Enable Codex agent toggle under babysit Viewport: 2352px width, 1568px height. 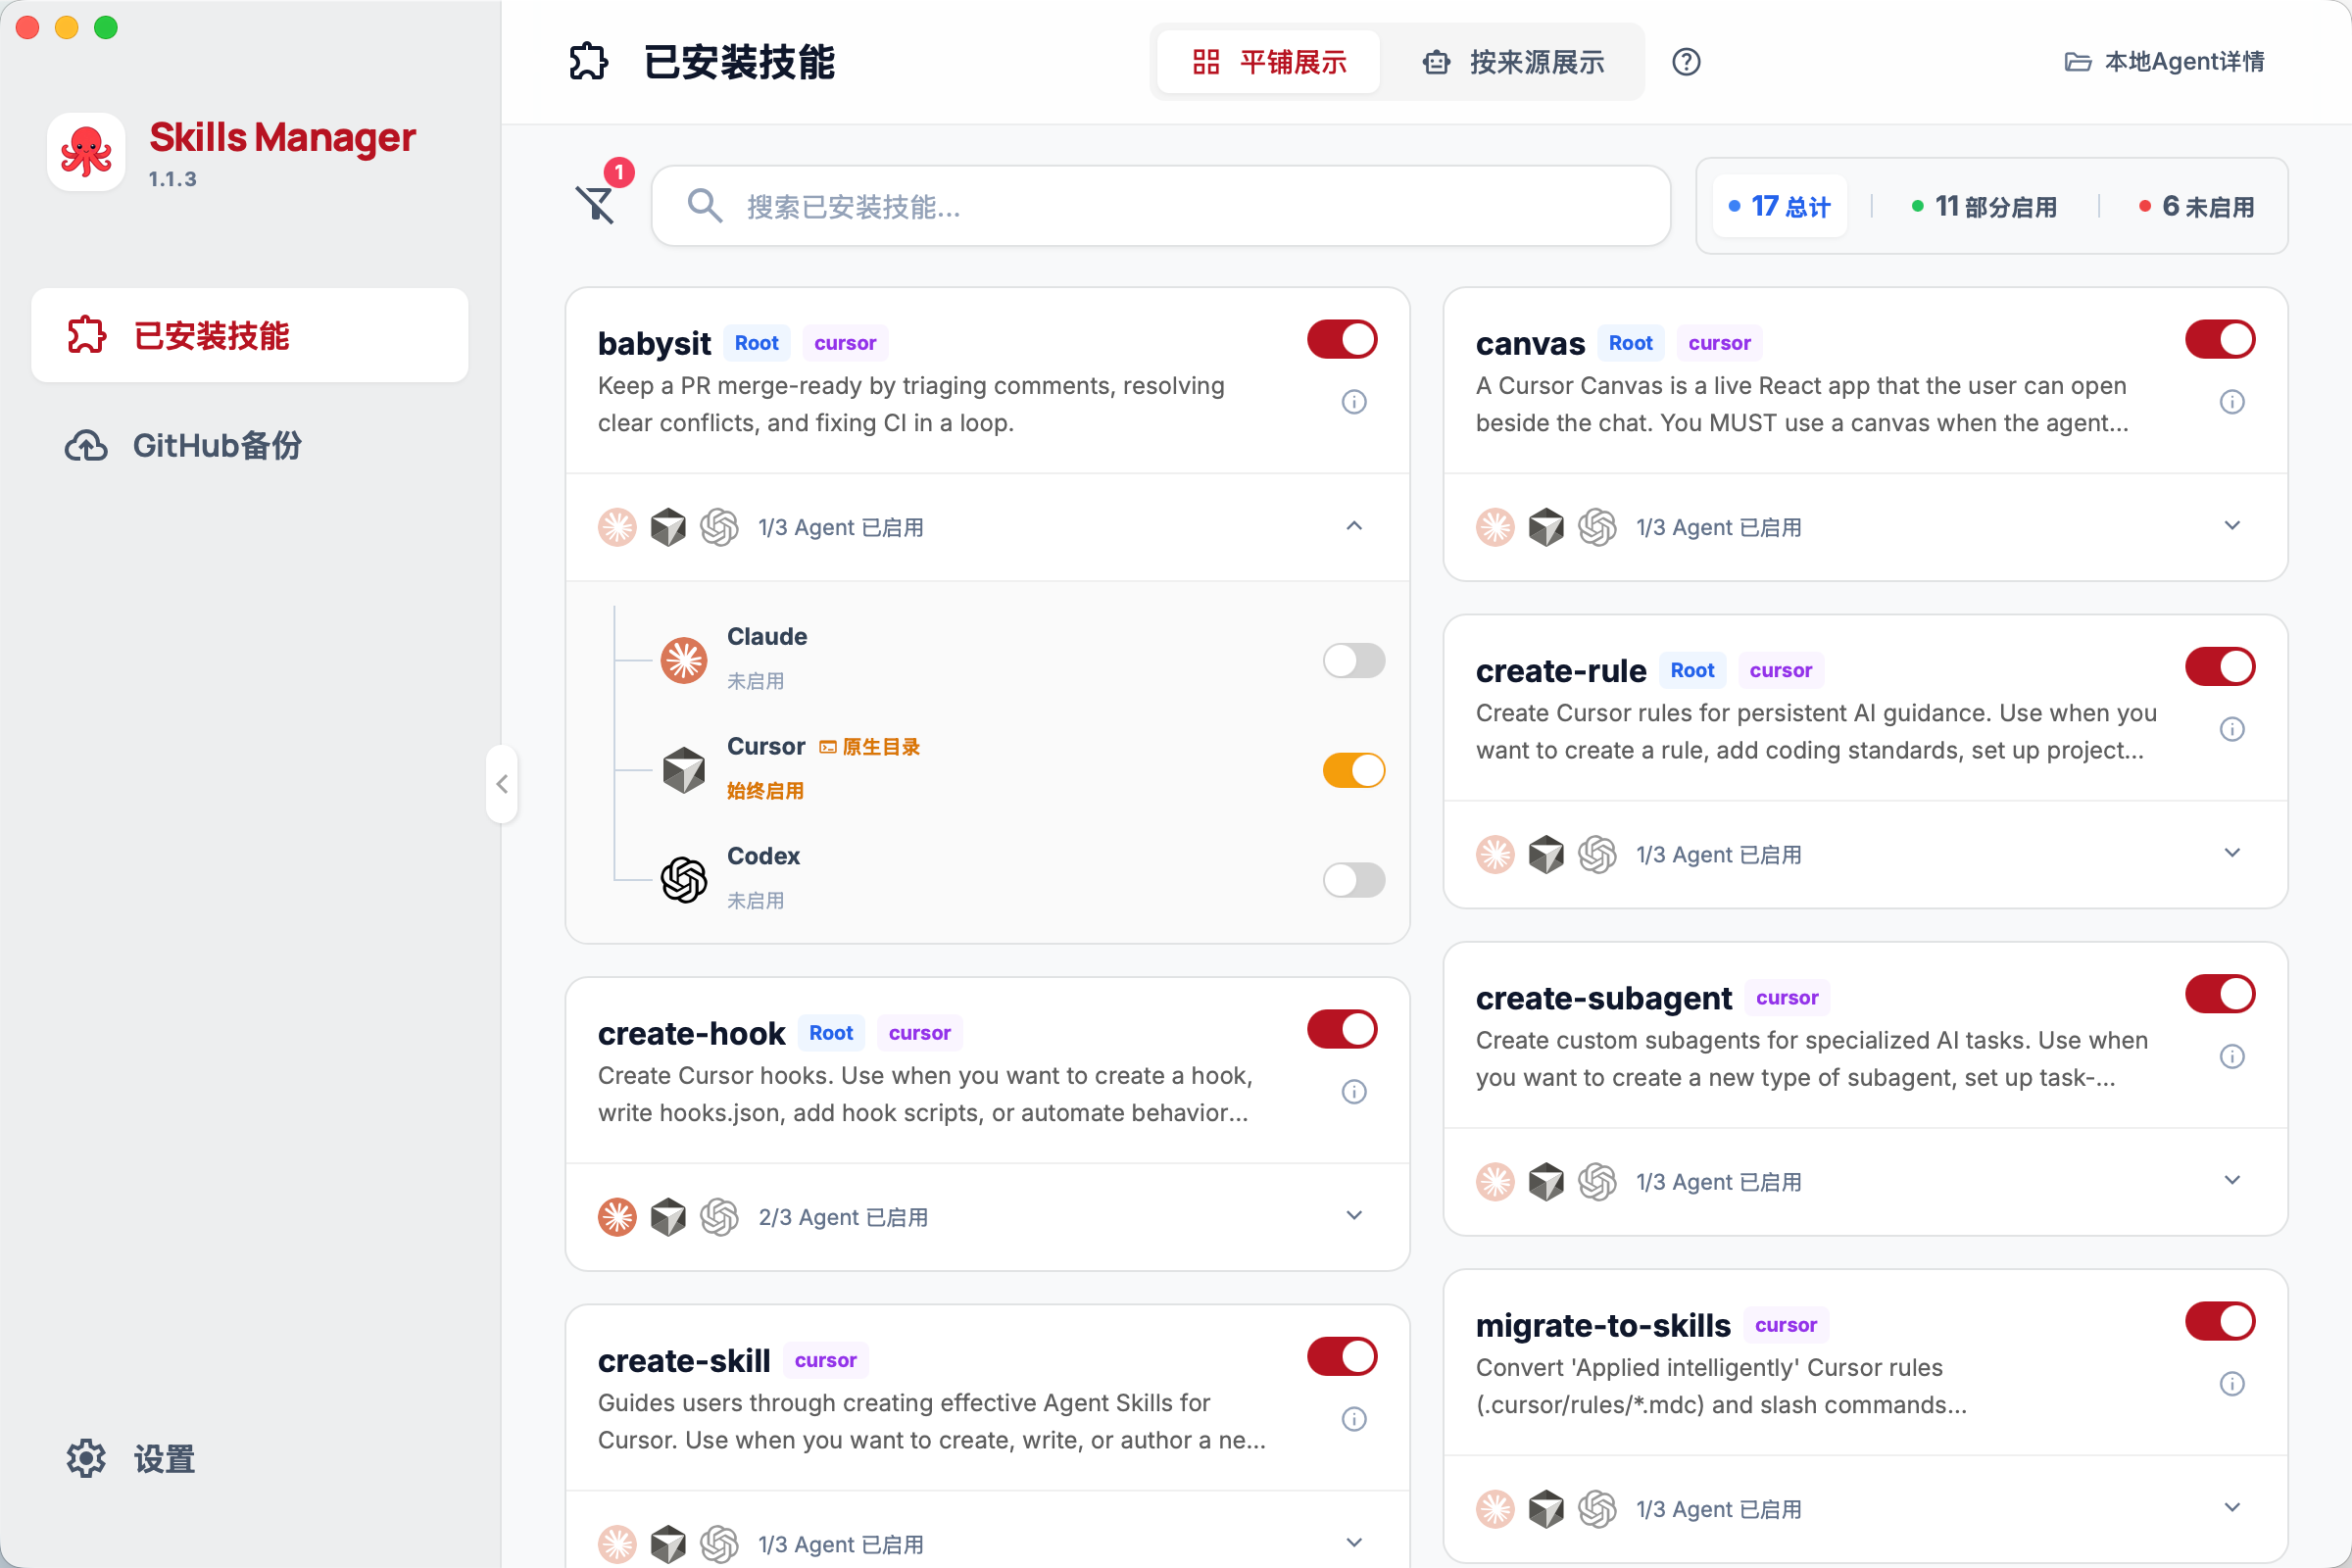(x=1353, y=880)
